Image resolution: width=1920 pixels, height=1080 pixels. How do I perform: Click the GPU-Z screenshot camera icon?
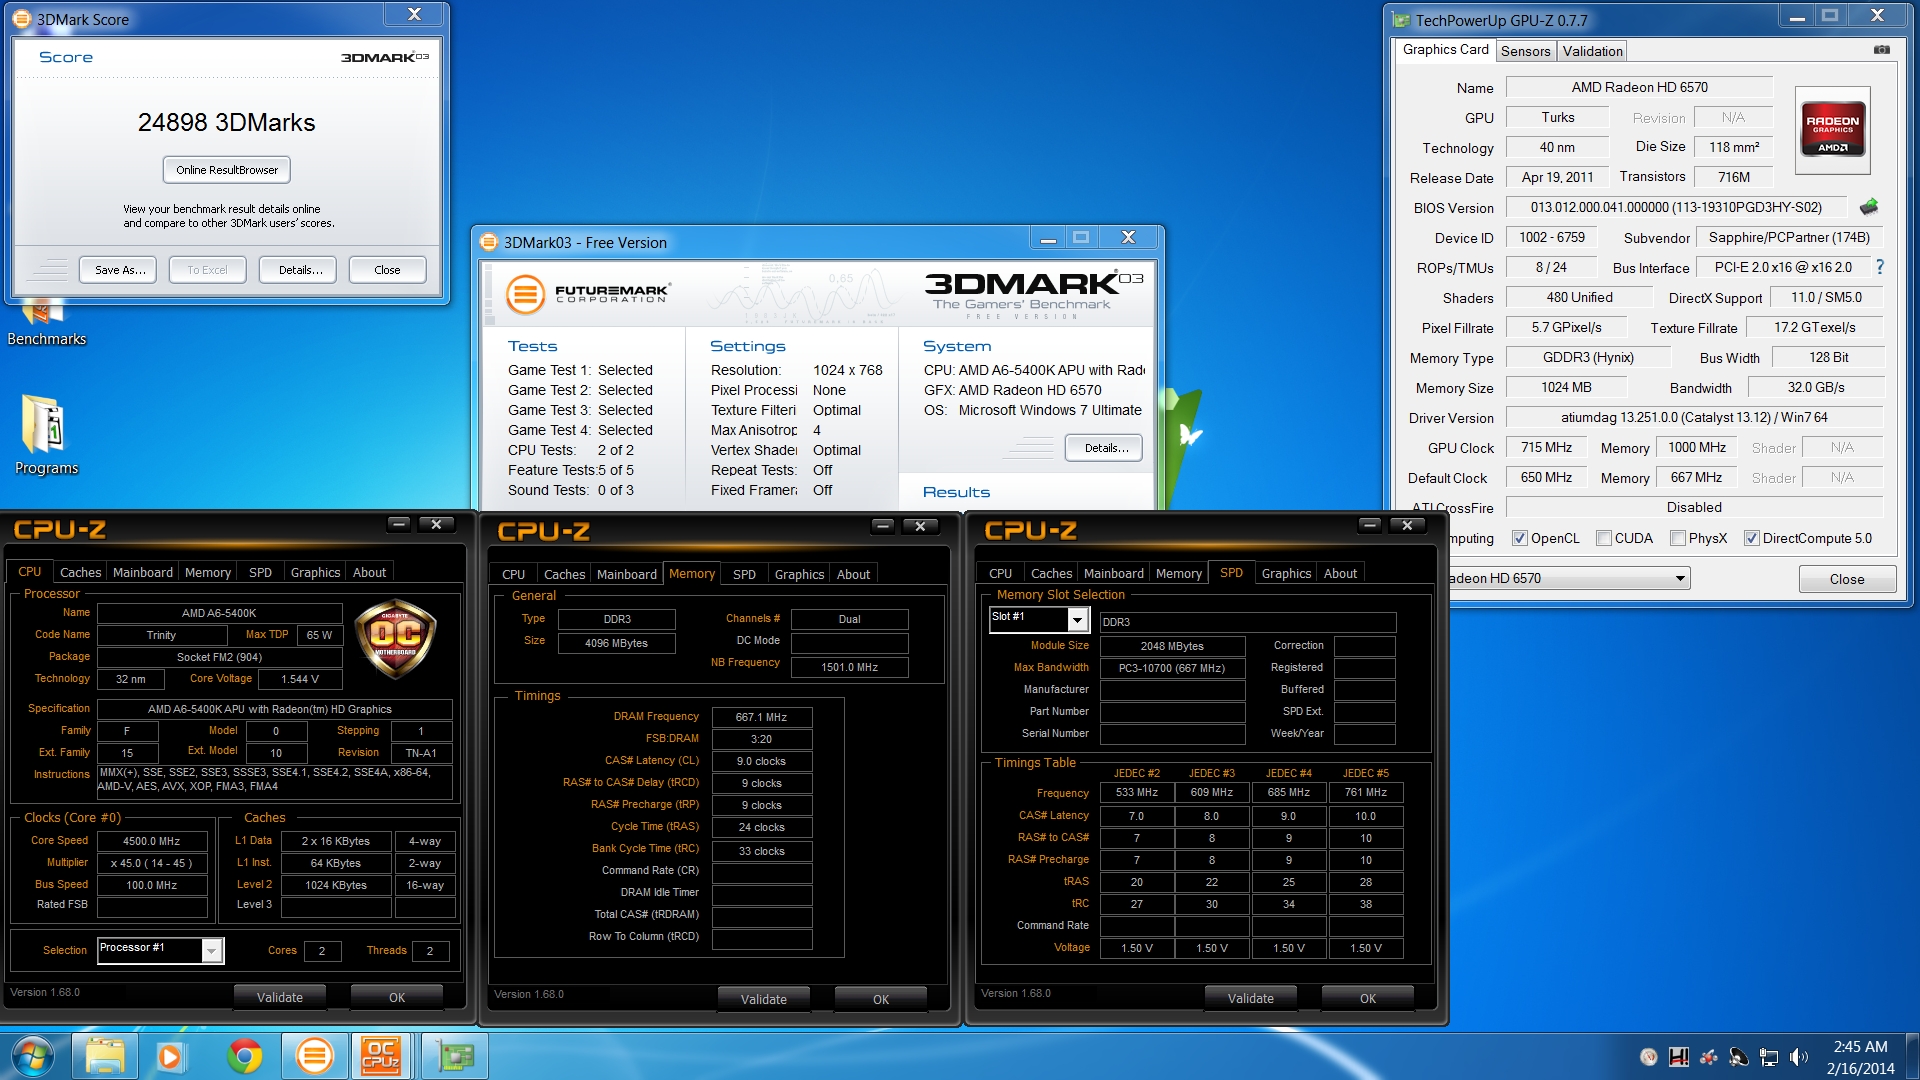click(1881, 49)
